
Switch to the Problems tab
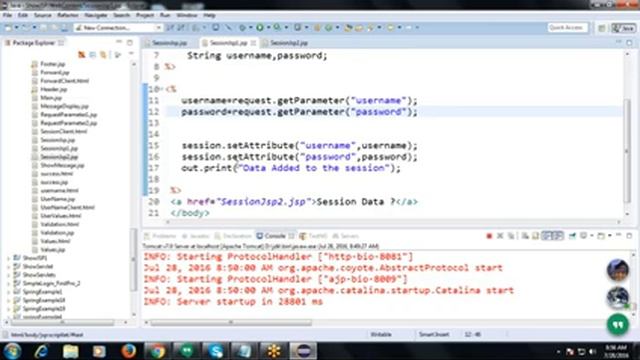pyautogui.click(x=160, y=236)
